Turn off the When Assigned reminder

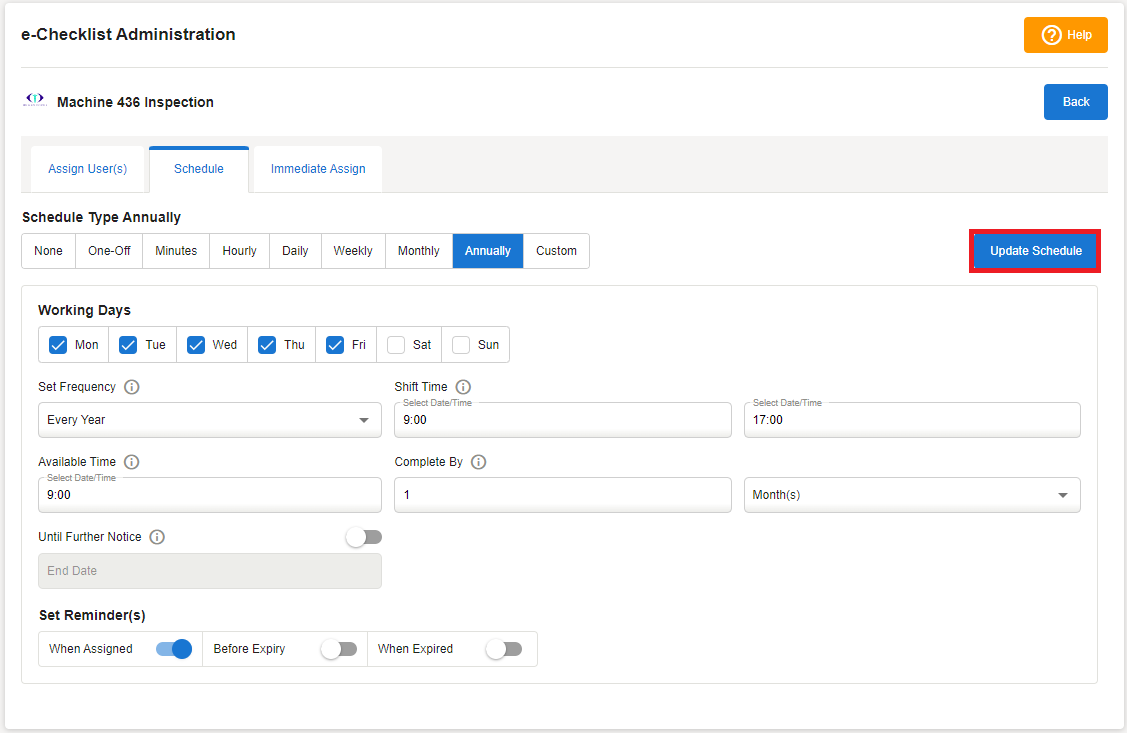pos(174,649)
